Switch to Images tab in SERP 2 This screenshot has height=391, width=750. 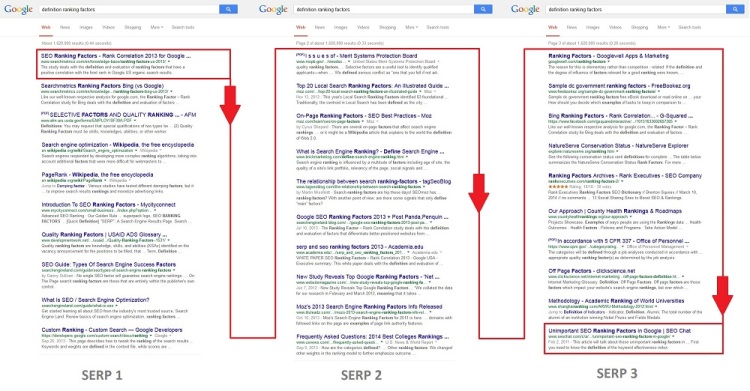[341, 27]
